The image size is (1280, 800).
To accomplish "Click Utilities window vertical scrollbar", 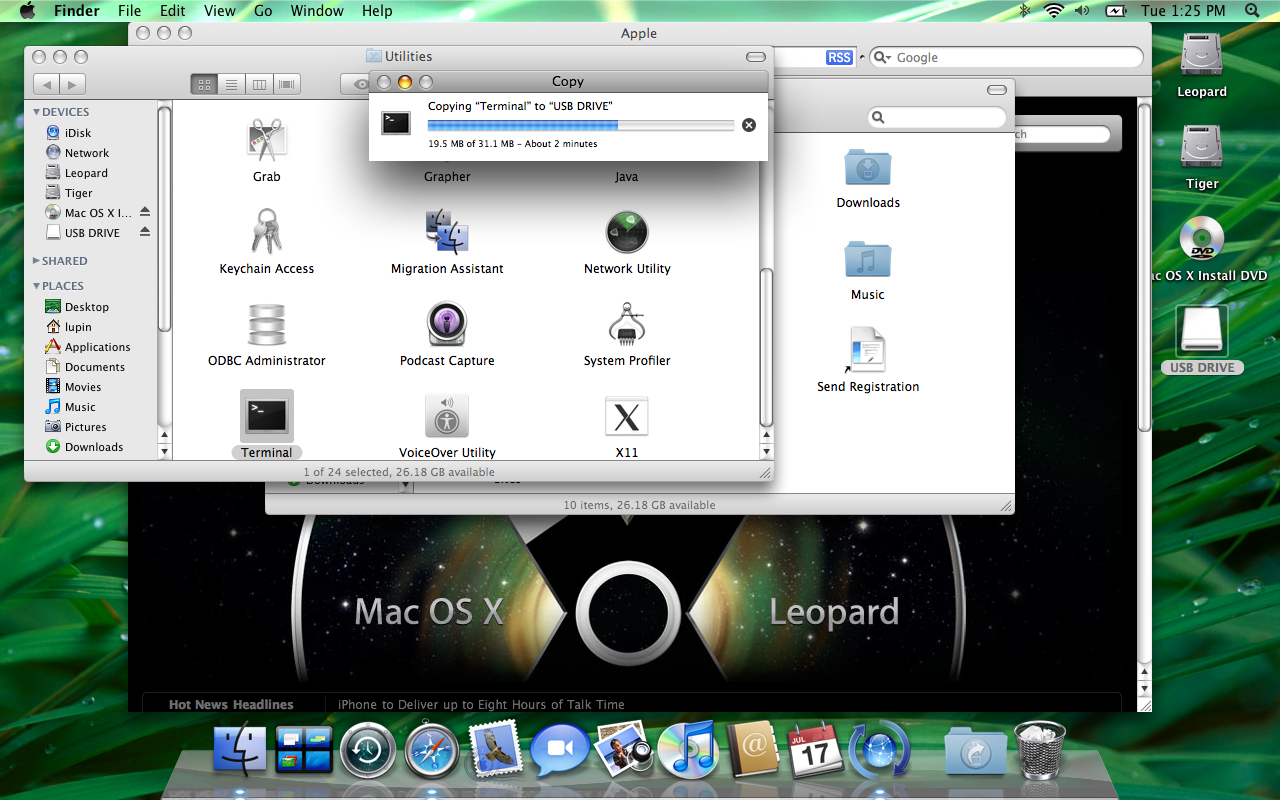I will pos(767,348).
